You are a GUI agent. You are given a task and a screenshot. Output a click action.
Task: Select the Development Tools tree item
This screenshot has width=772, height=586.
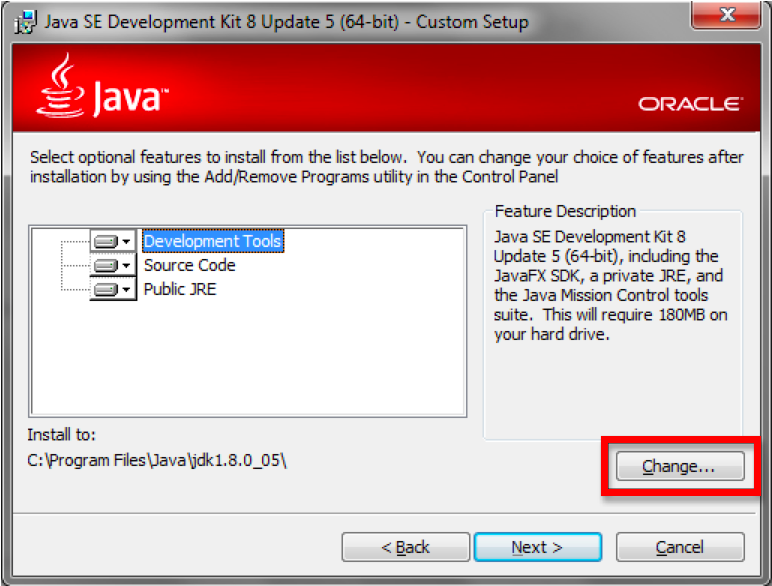pos(213,241)
